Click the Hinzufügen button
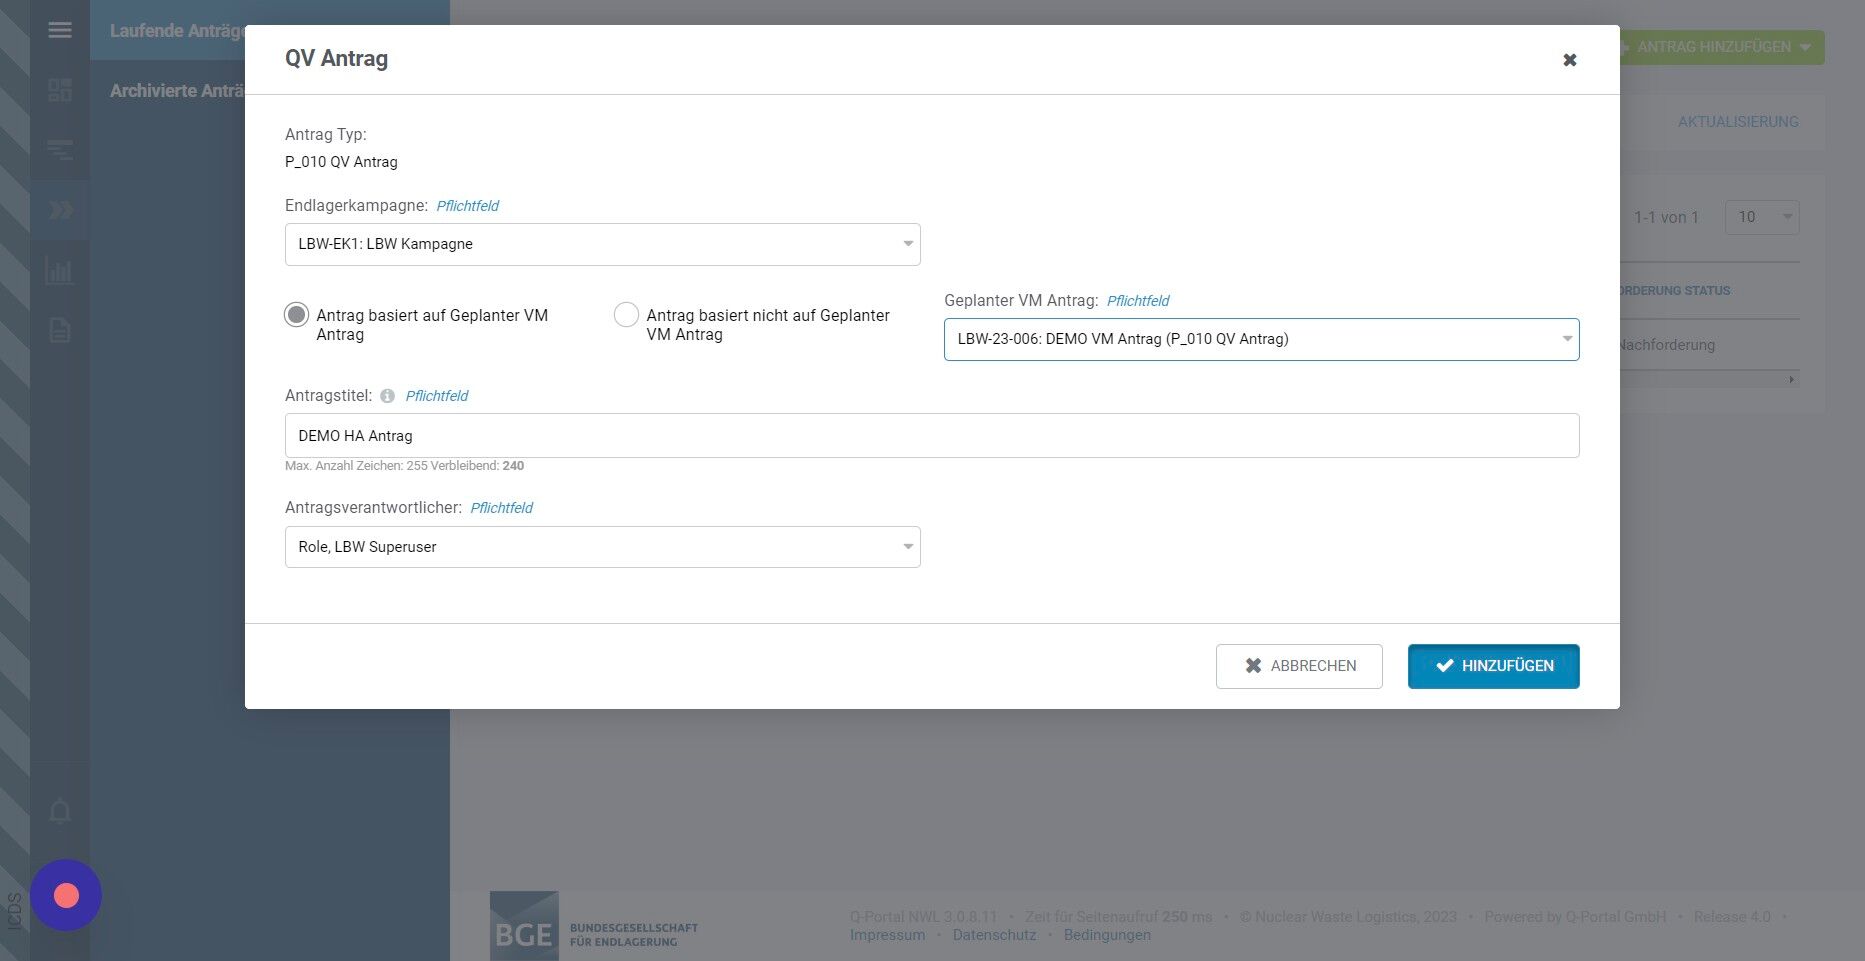Screen dimensions: 1865x961 click(x=1493, y=666)
